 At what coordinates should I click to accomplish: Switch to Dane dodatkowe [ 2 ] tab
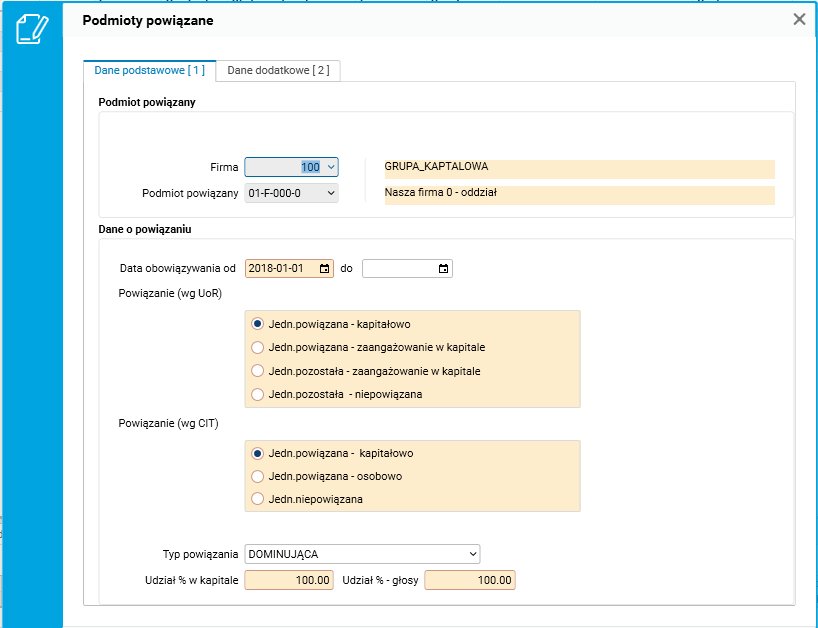(x=279, y=70)
